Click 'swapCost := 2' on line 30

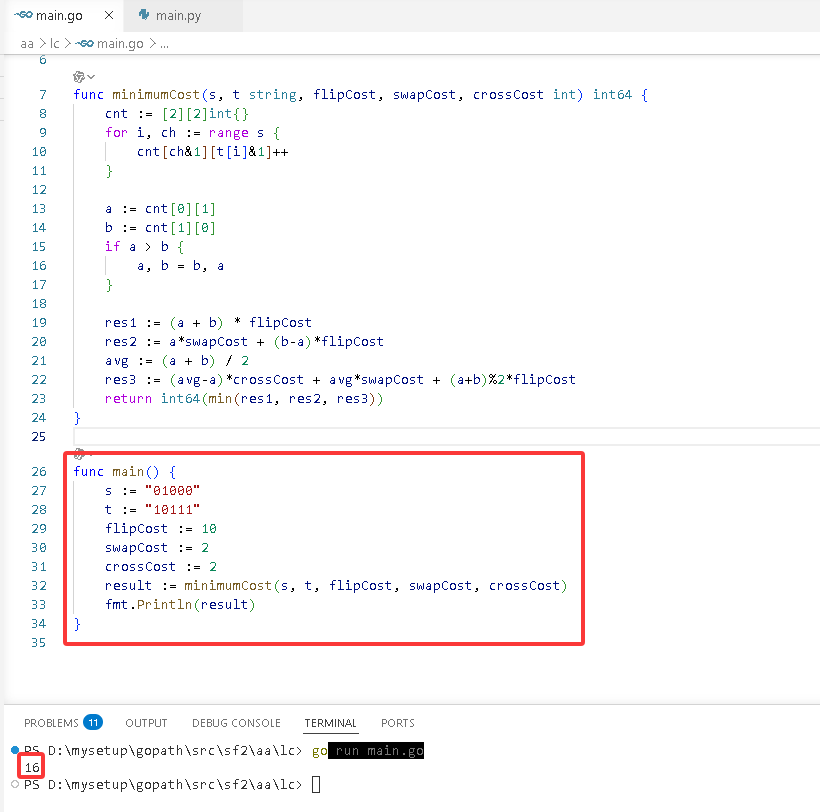click(157, 547)
